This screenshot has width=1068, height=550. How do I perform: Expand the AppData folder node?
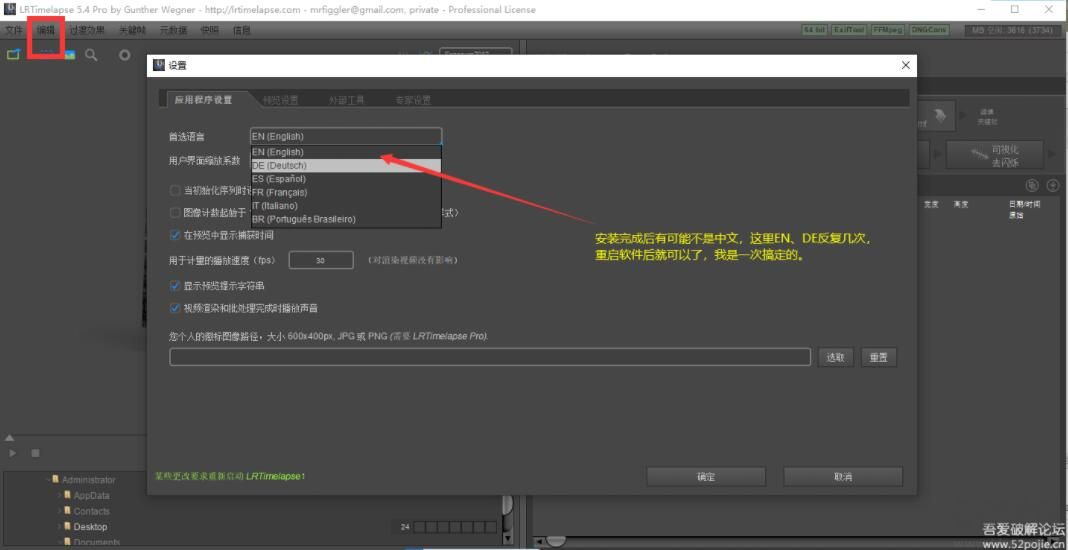(x=59, y=495)
